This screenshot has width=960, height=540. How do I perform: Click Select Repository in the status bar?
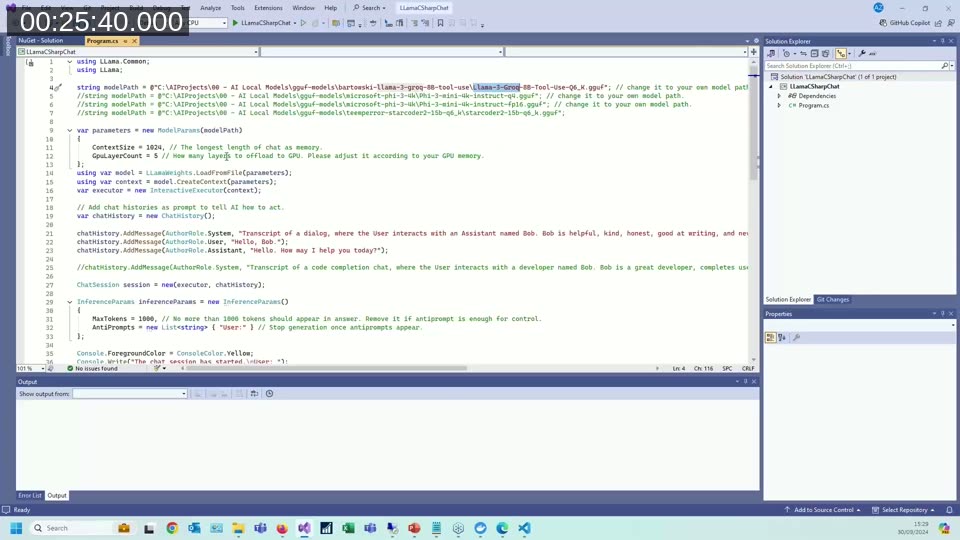click(x=904, y=510)
